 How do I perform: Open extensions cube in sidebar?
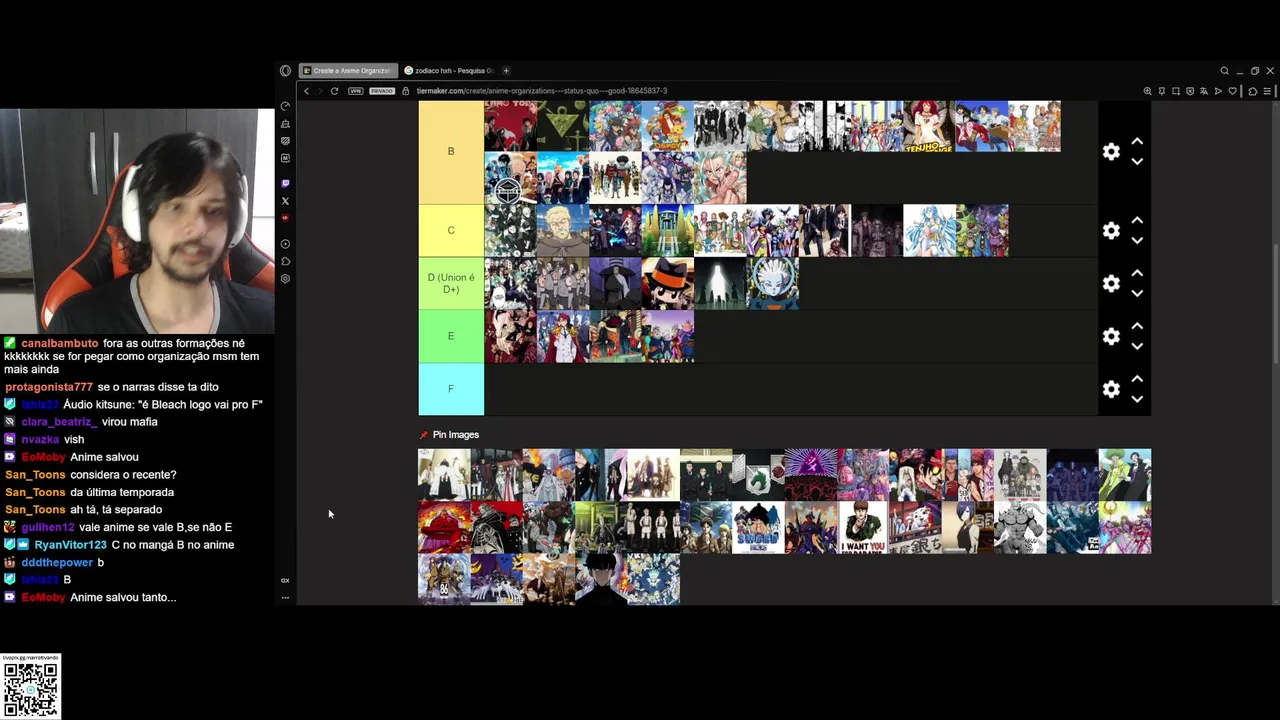pos(285,261)
